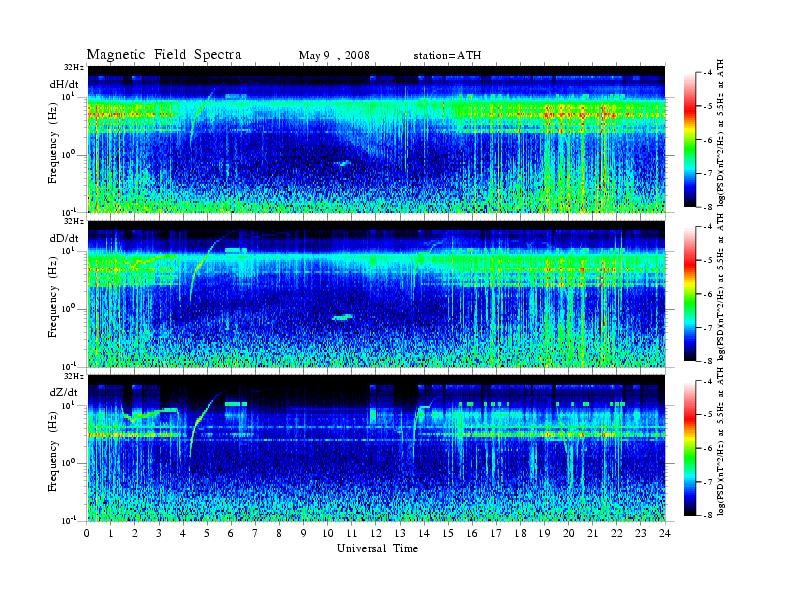
Task: Click time axis tick "2"
Action: click(x=135, y=533)
